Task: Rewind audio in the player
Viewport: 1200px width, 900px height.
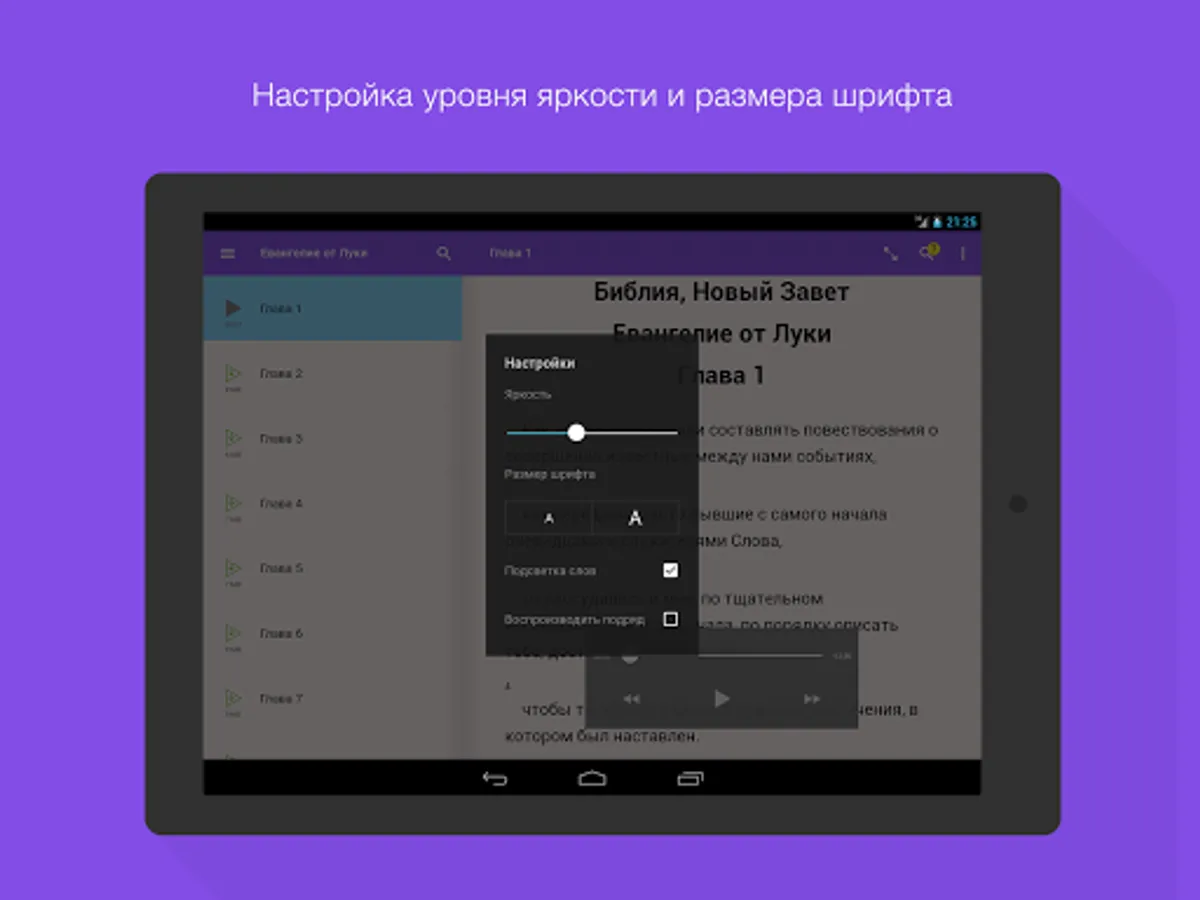Action: [x=632, y=699]
